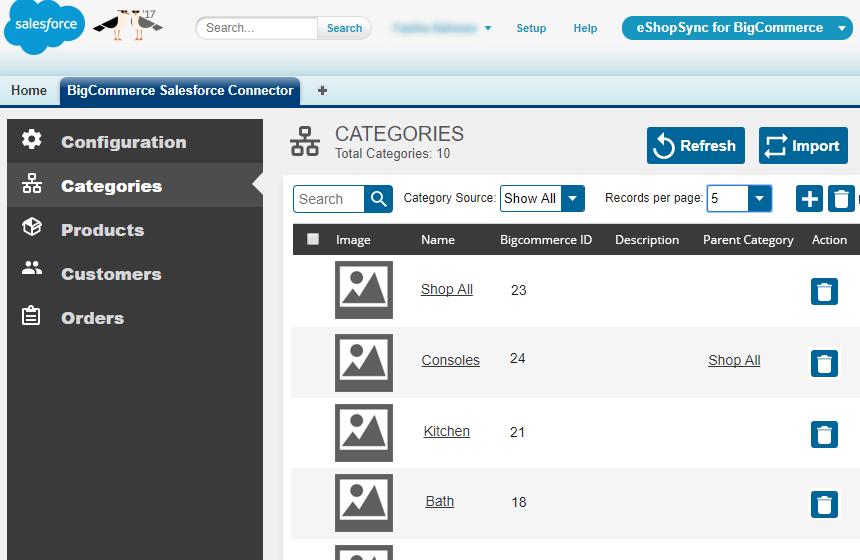Screen dimensions: 860x560
Task: Toggle the select-all checkbox in table header
Action: coord(313,239)
